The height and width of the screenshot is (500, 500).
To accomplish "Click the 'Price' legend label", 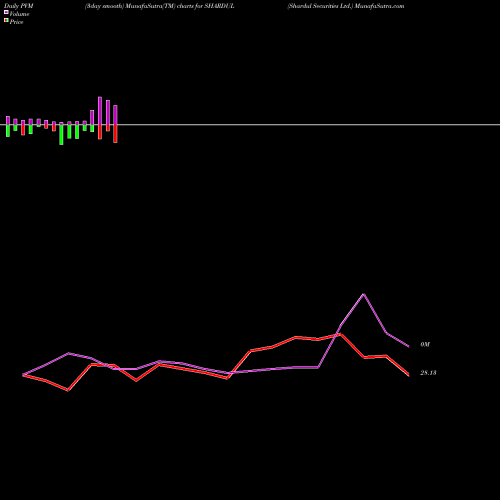I will 16,22.
